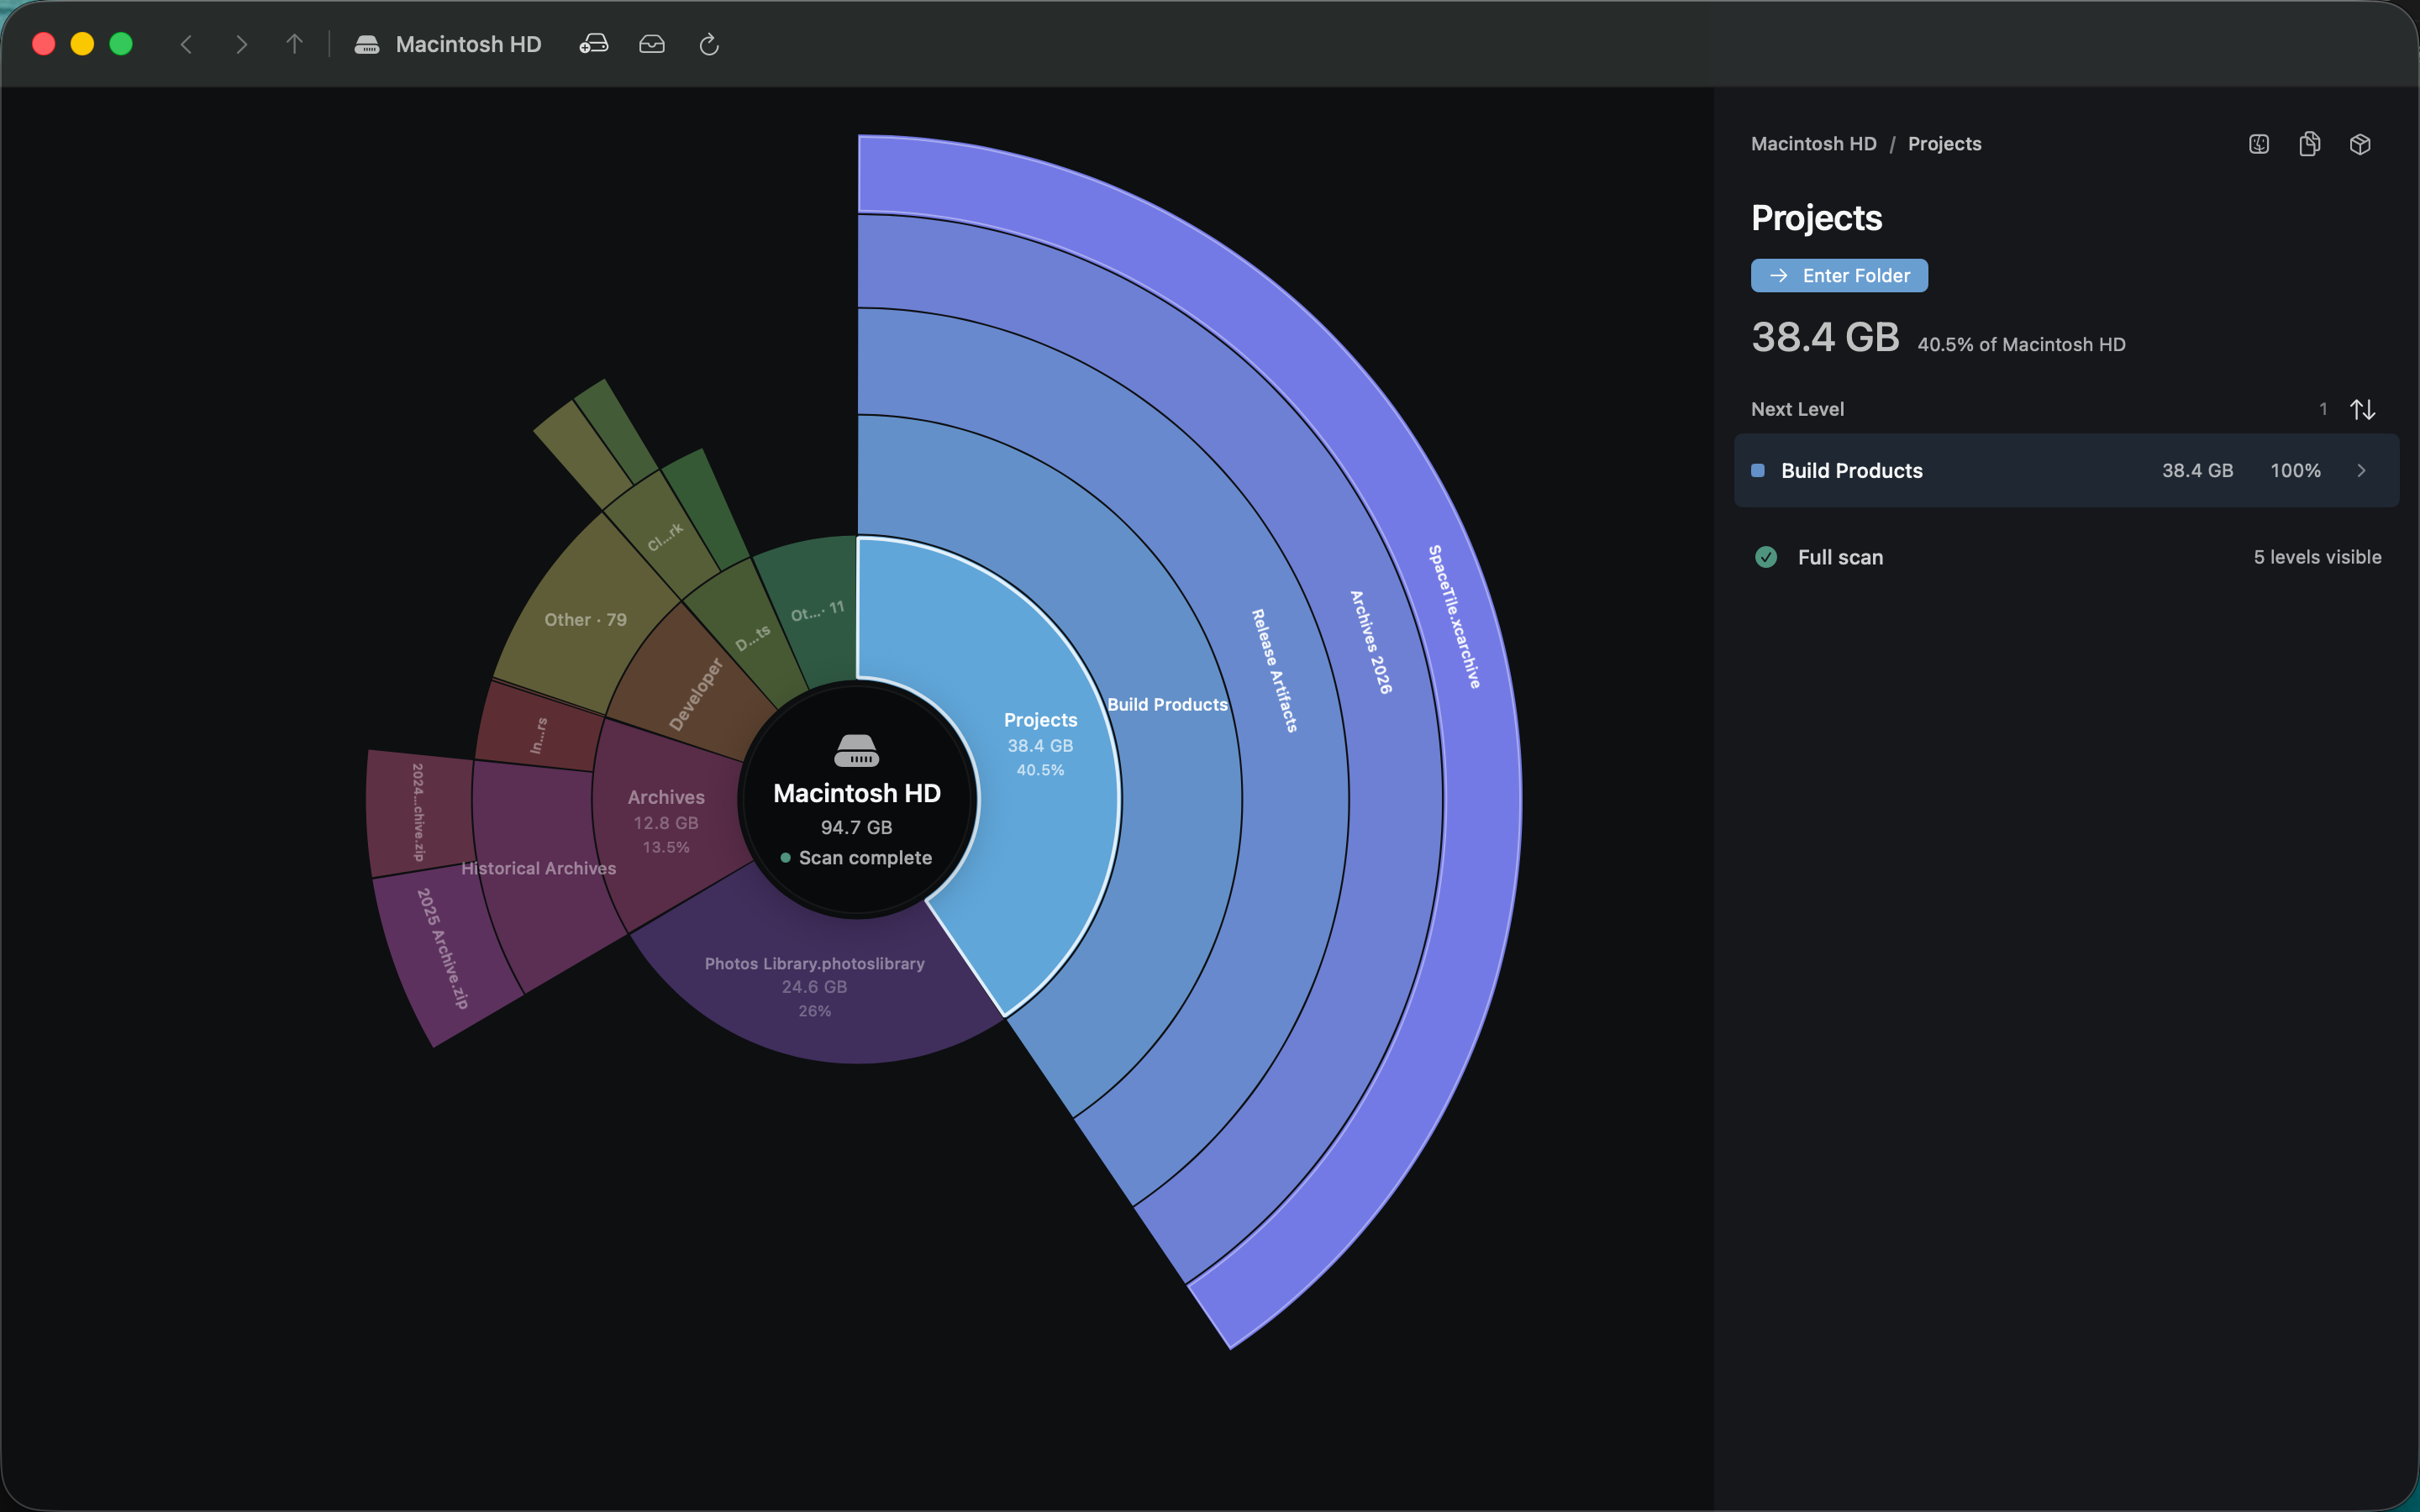
Task: Open Build Products row chevron
Action: point(2362,471)
